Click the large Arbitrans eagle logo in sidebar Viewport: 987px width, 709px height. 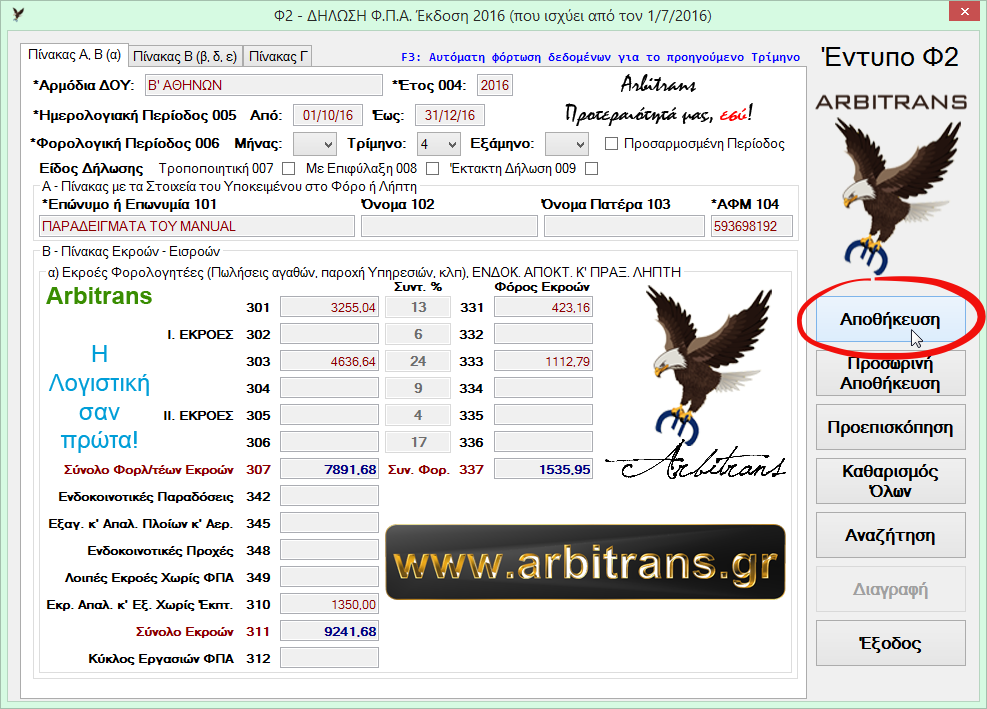(898, 196)
